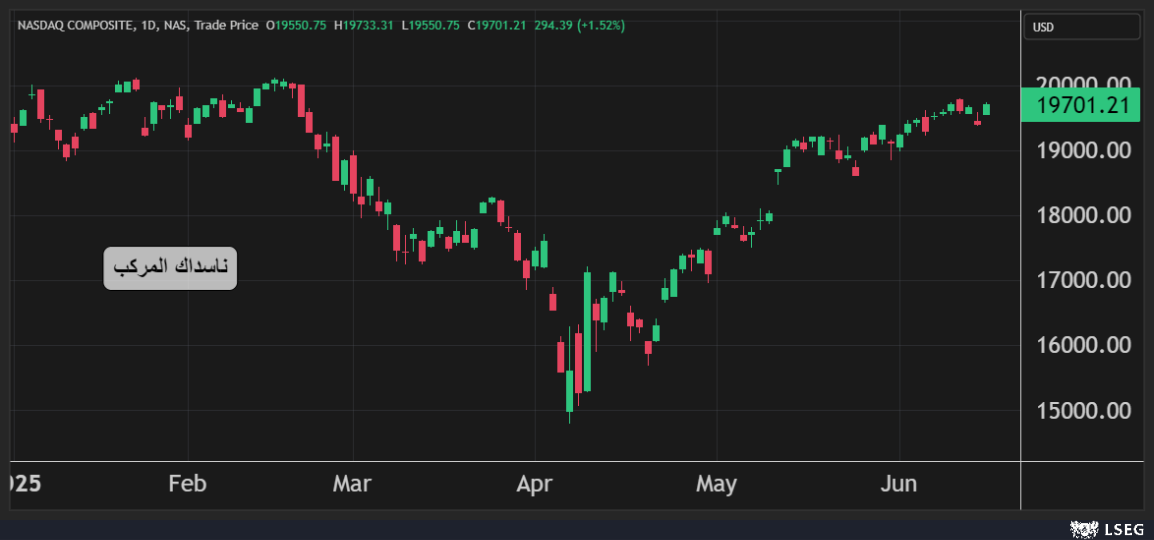Select the 16000.00 price scale level
Image resolution: width=1154 pixels, height=540 pixels.
1084,345
